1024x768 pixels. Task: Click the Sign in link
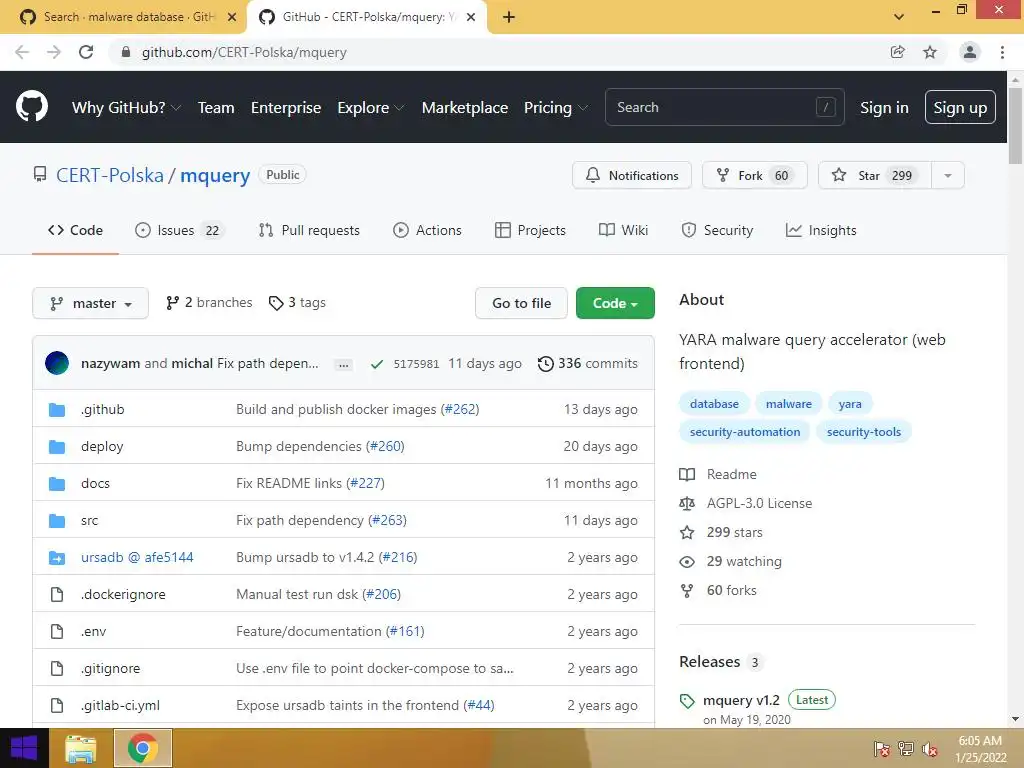[884, 108]
